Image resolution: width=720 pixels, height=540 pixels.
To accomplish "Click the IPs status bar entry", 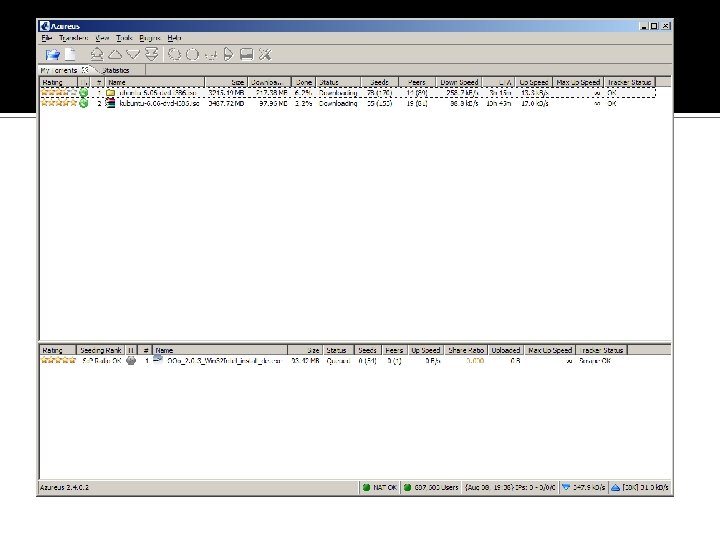I will (510, 487).
